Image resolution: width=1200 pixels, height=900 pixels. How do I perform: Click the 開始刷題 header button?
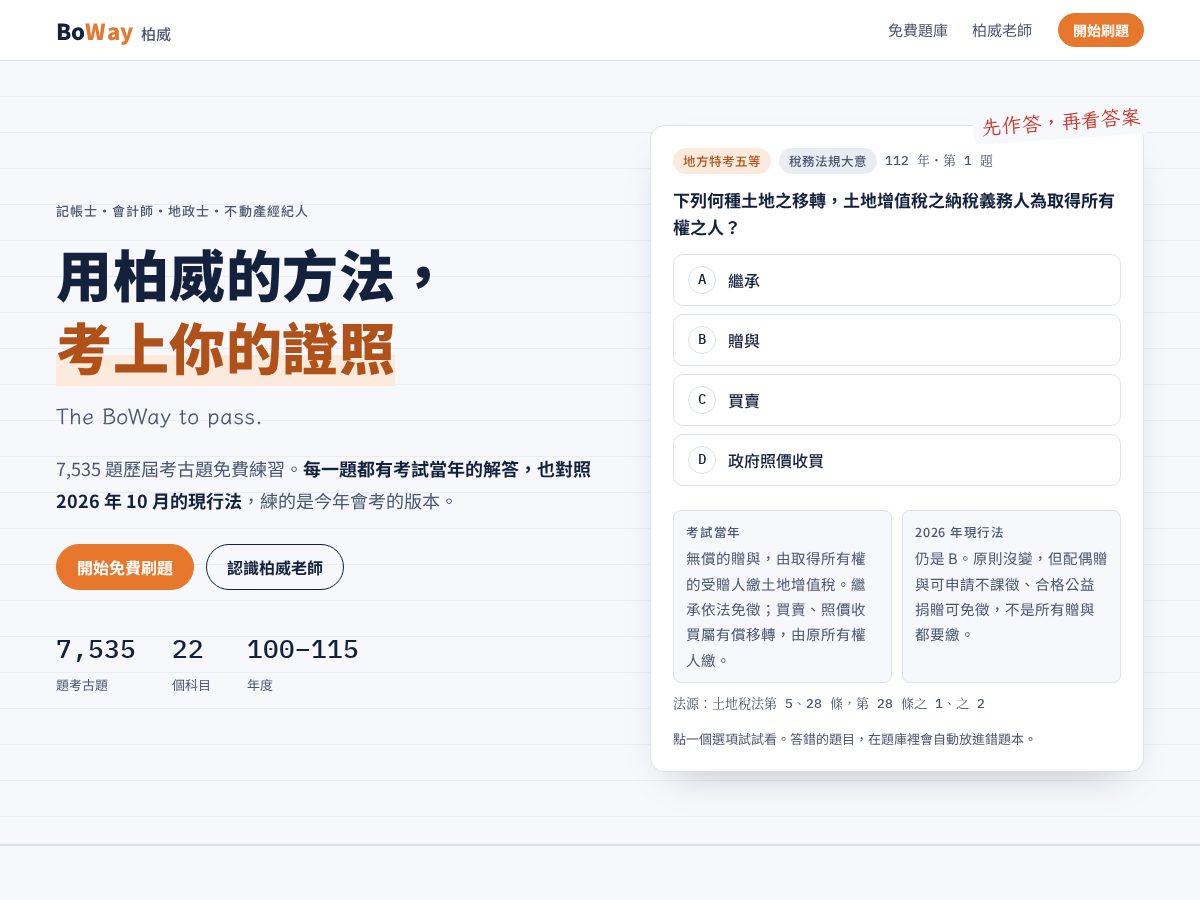1101,30
